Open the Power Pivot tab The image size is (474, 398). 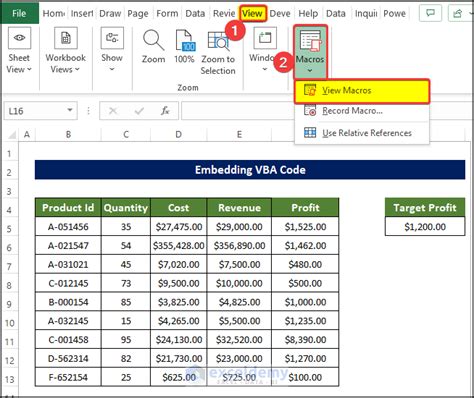pyautogui.click(x=394, y=13)
